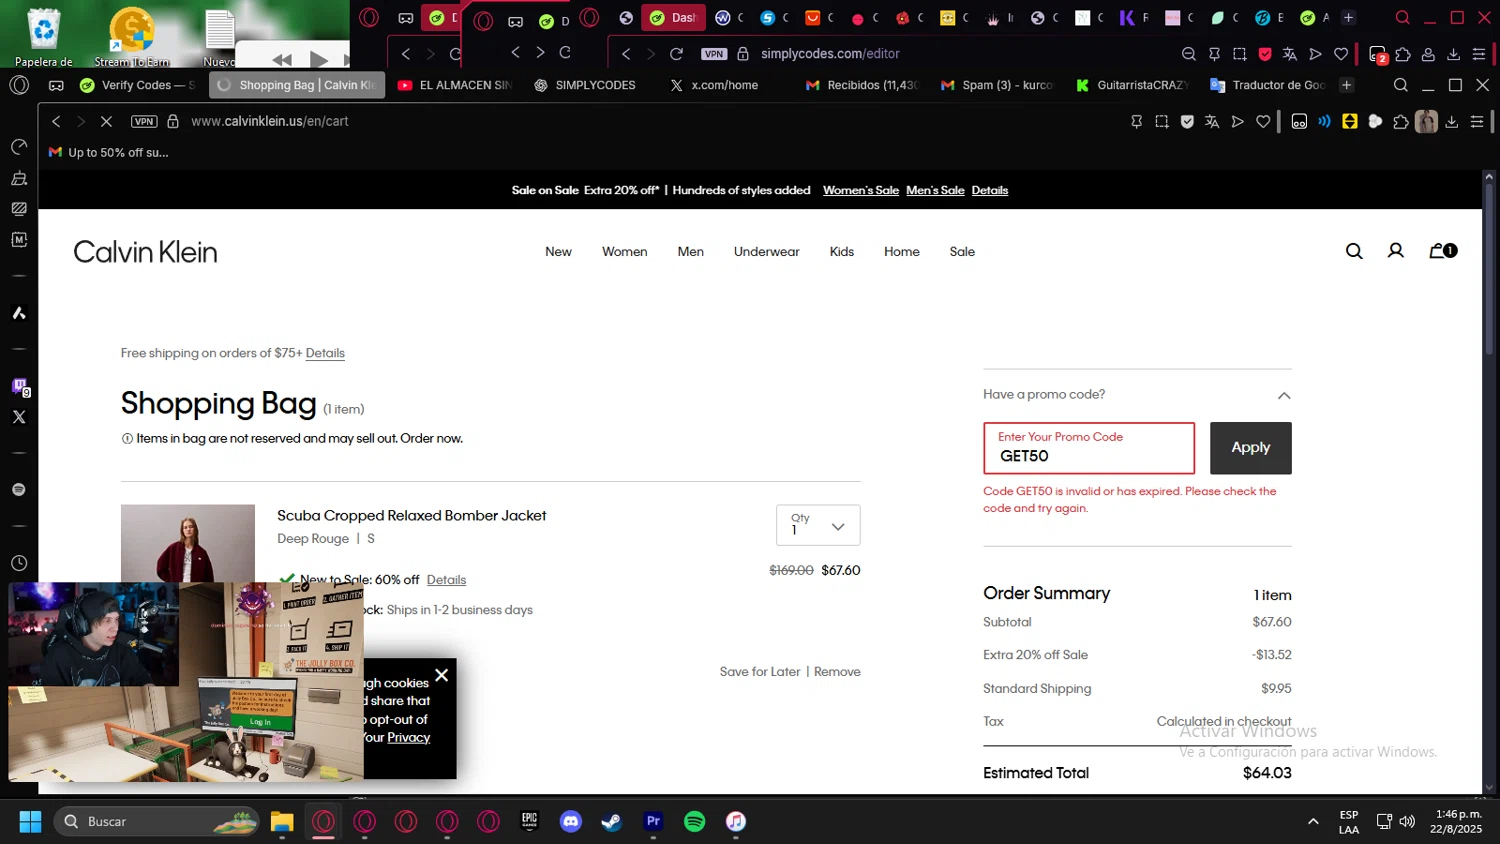1500x844 pixels.
Task: Open File Explorer from the taskbar
Action: [282, 821]
